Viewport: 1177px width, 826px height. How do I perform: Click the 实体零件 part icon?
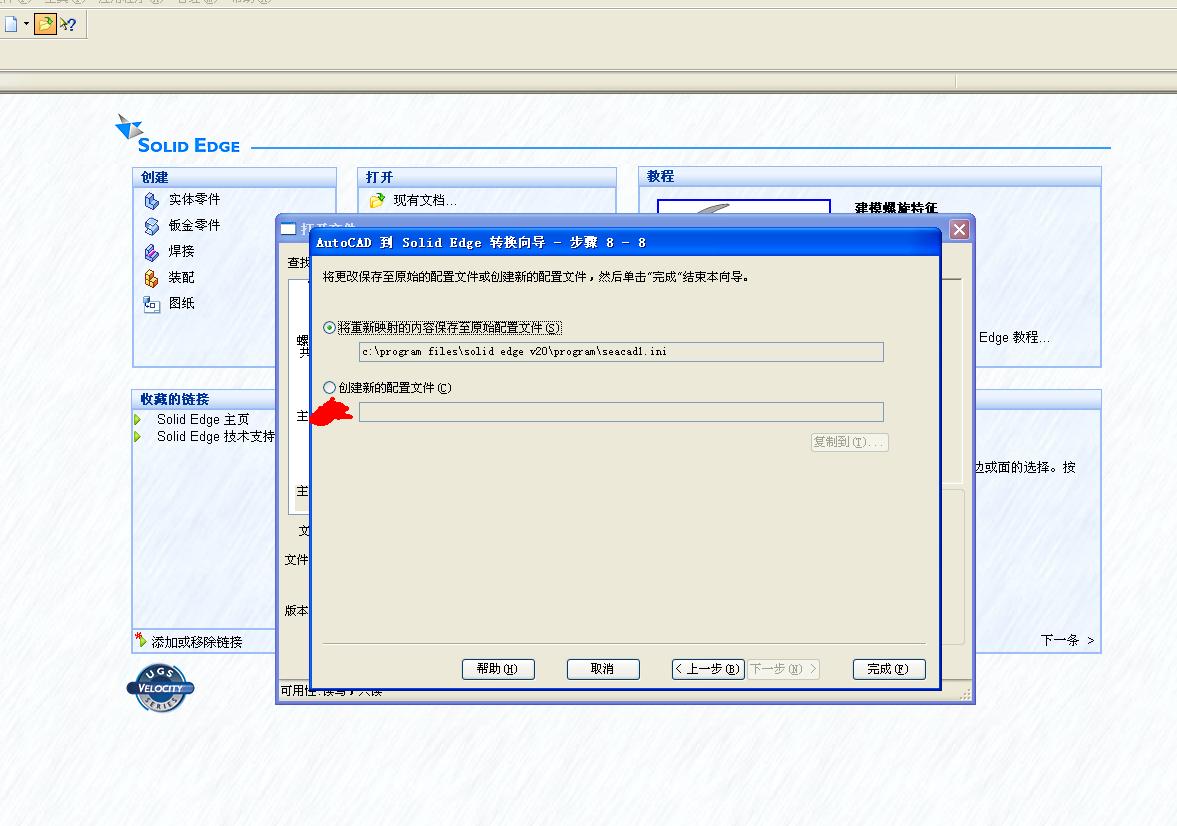pyautogui.click(x=152, y=200)
